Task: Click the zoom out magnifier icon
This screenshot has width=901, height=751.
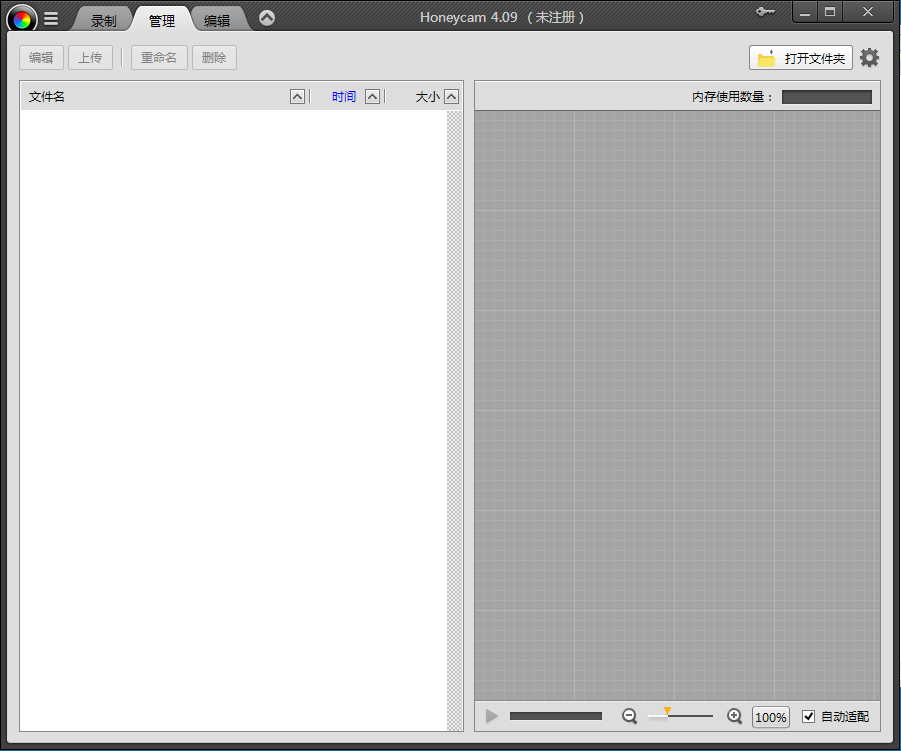Action: point(629,716)
